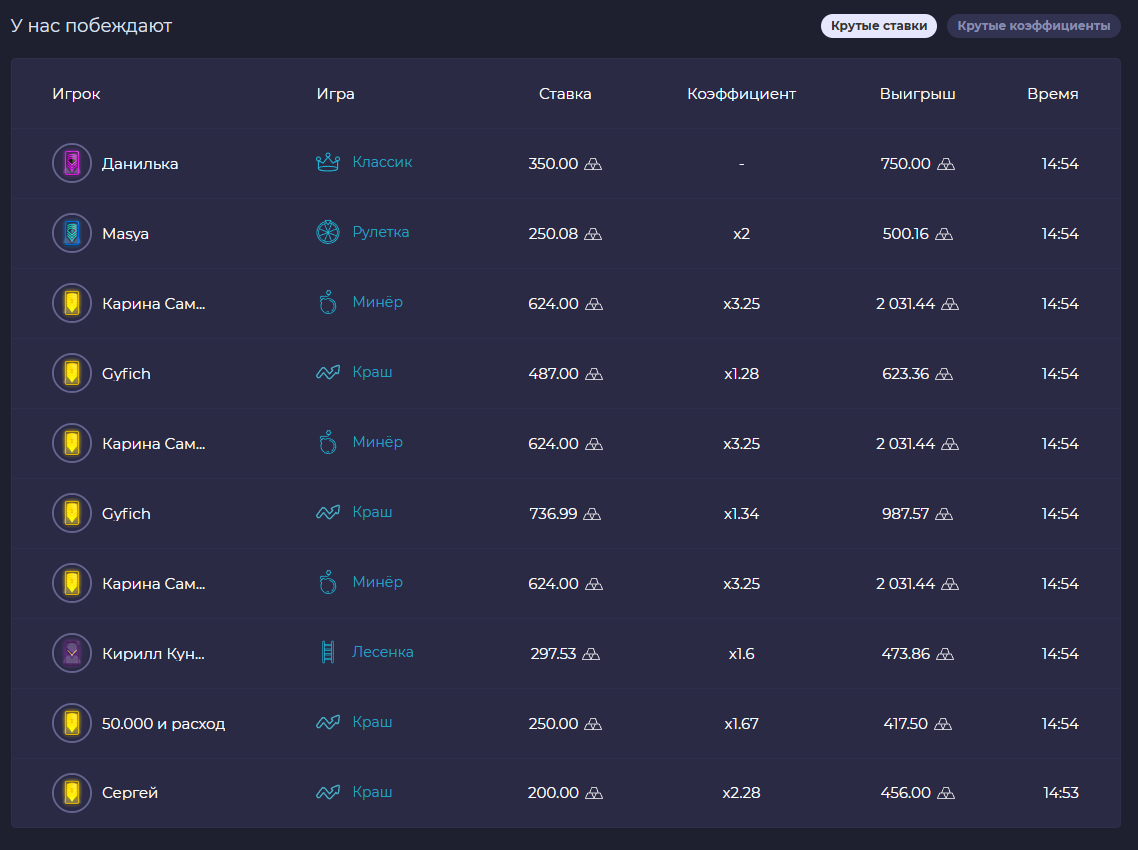Click the Выигрыш column header
This screenshot has width=1138, height=850.
click(917, 94)
